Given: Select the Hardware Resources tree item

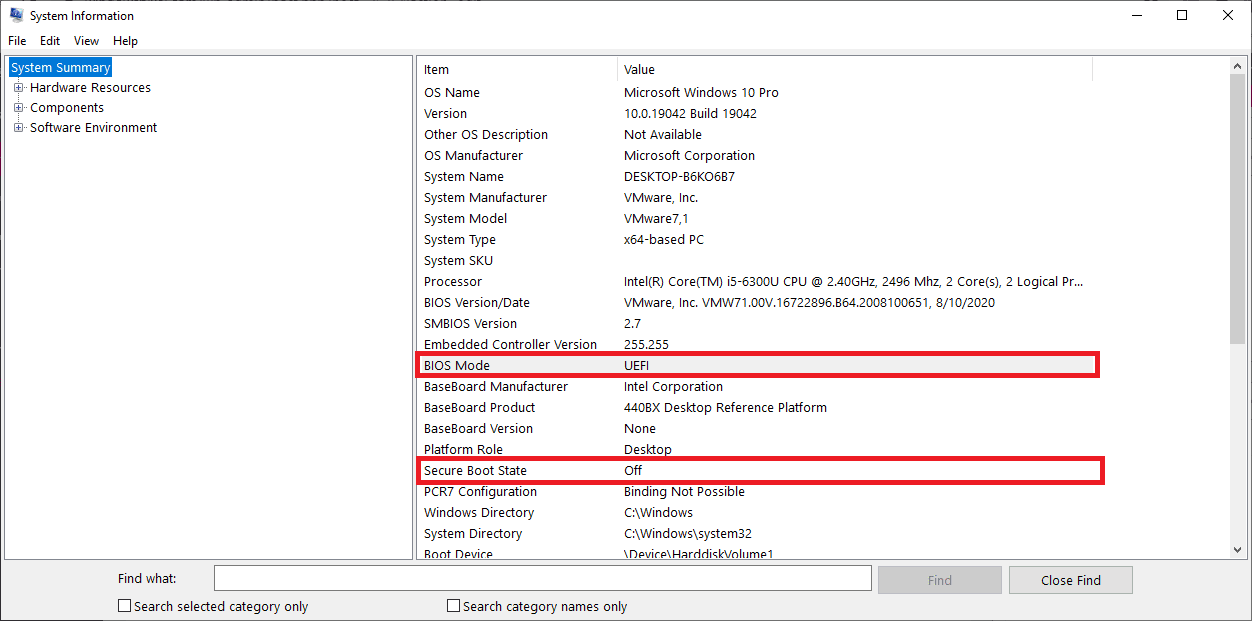Looking at the screenshot, I should (90, 88).
